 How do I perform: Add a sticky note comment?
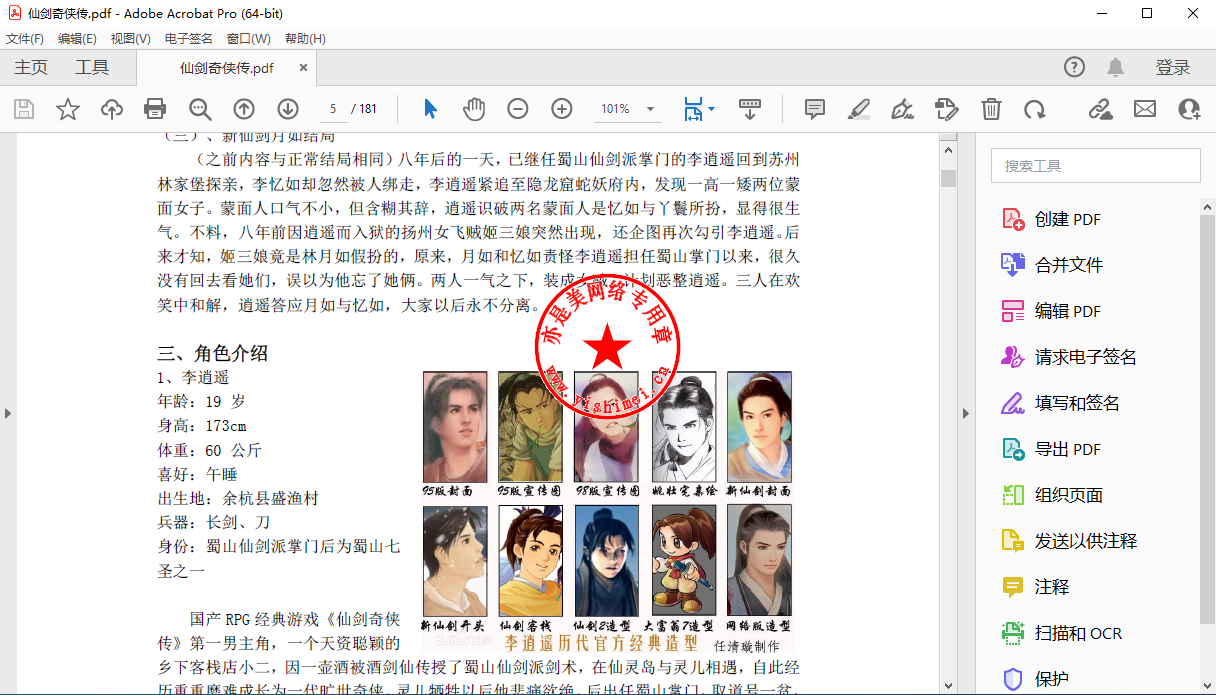pyautogui.click(x=815, y=109)
